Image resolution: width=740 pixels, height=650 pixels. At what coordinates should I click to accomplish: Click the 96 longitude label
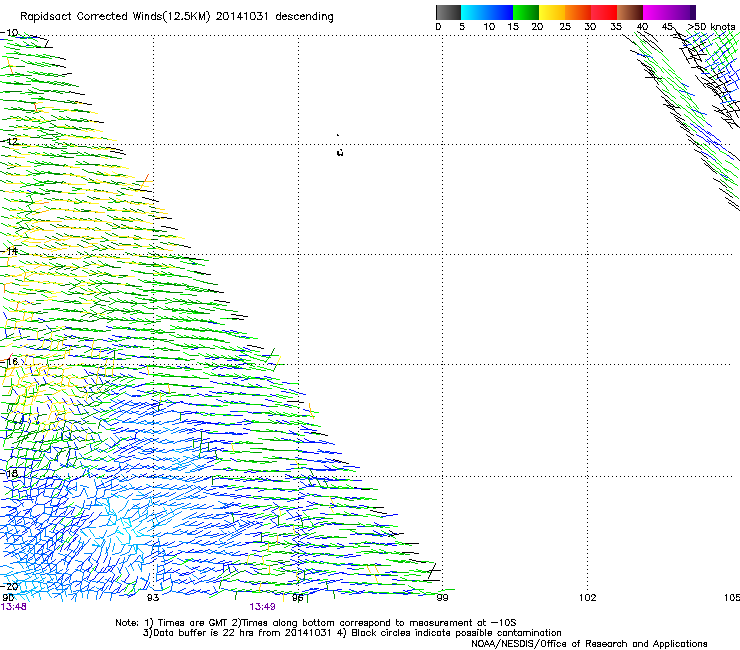tap(298, 598)
